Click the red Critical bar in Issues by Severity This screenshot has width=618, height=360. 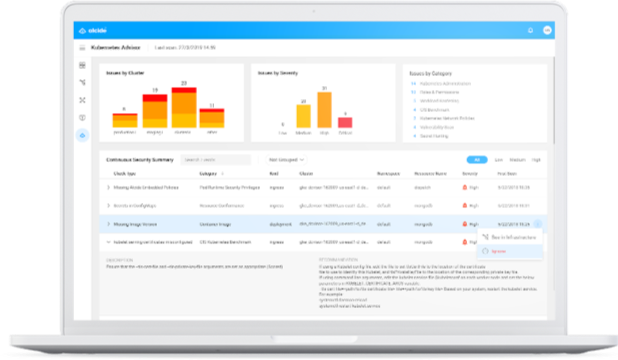pos(345,122)
